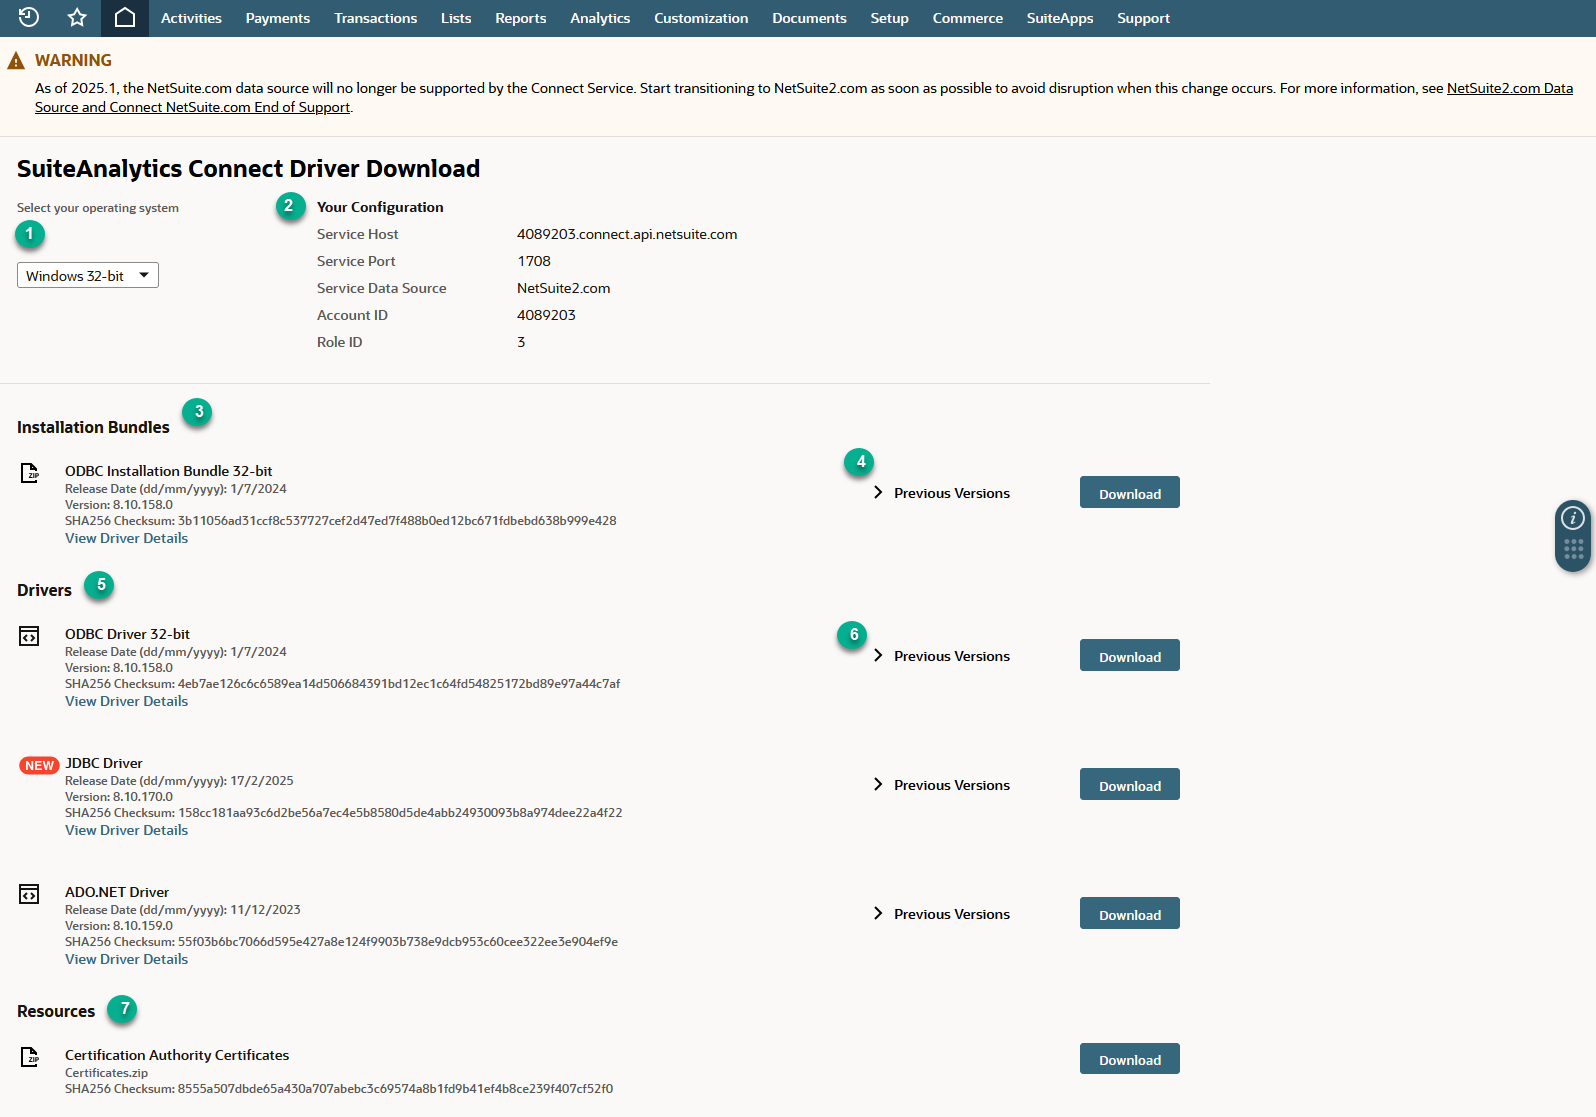Screen dimensions: 1596x1117
Task: Open the Recent Records history icon
Action: tap(29, 18)
